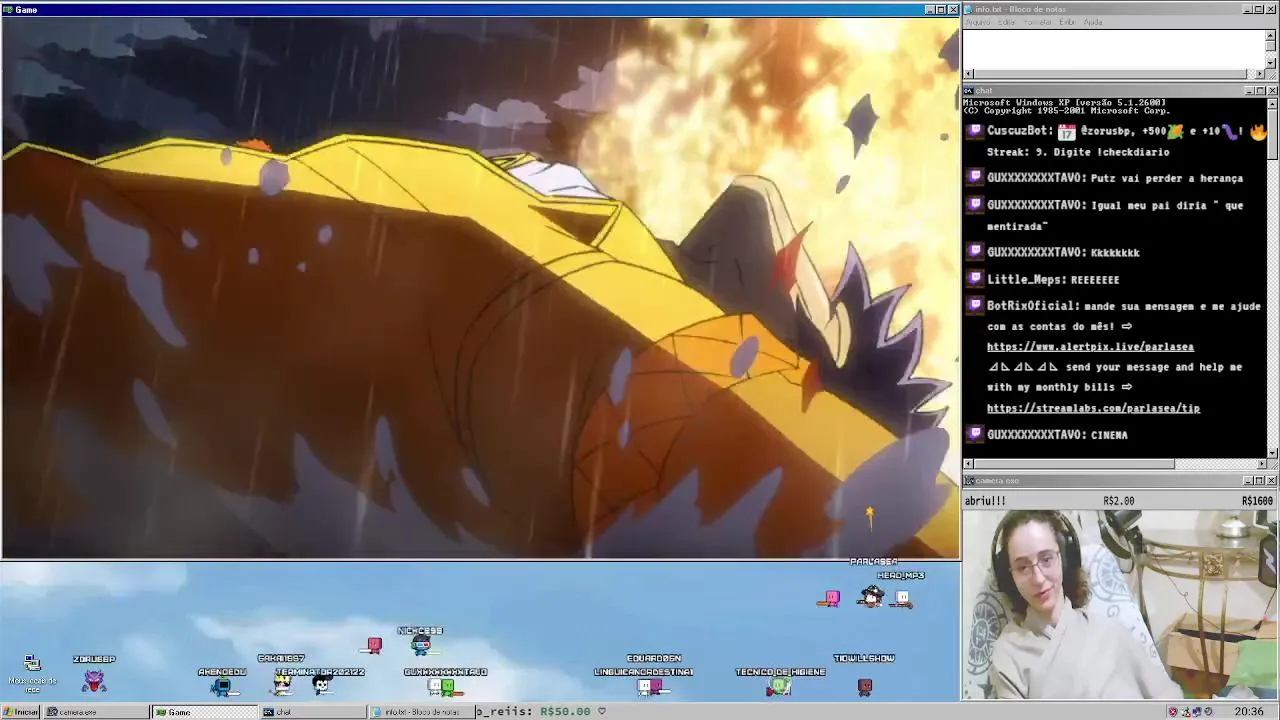Open Formatar menu in Bloco de notas
The height and width of the screenshot is (720, 1280).
(x=1038, y=22)
